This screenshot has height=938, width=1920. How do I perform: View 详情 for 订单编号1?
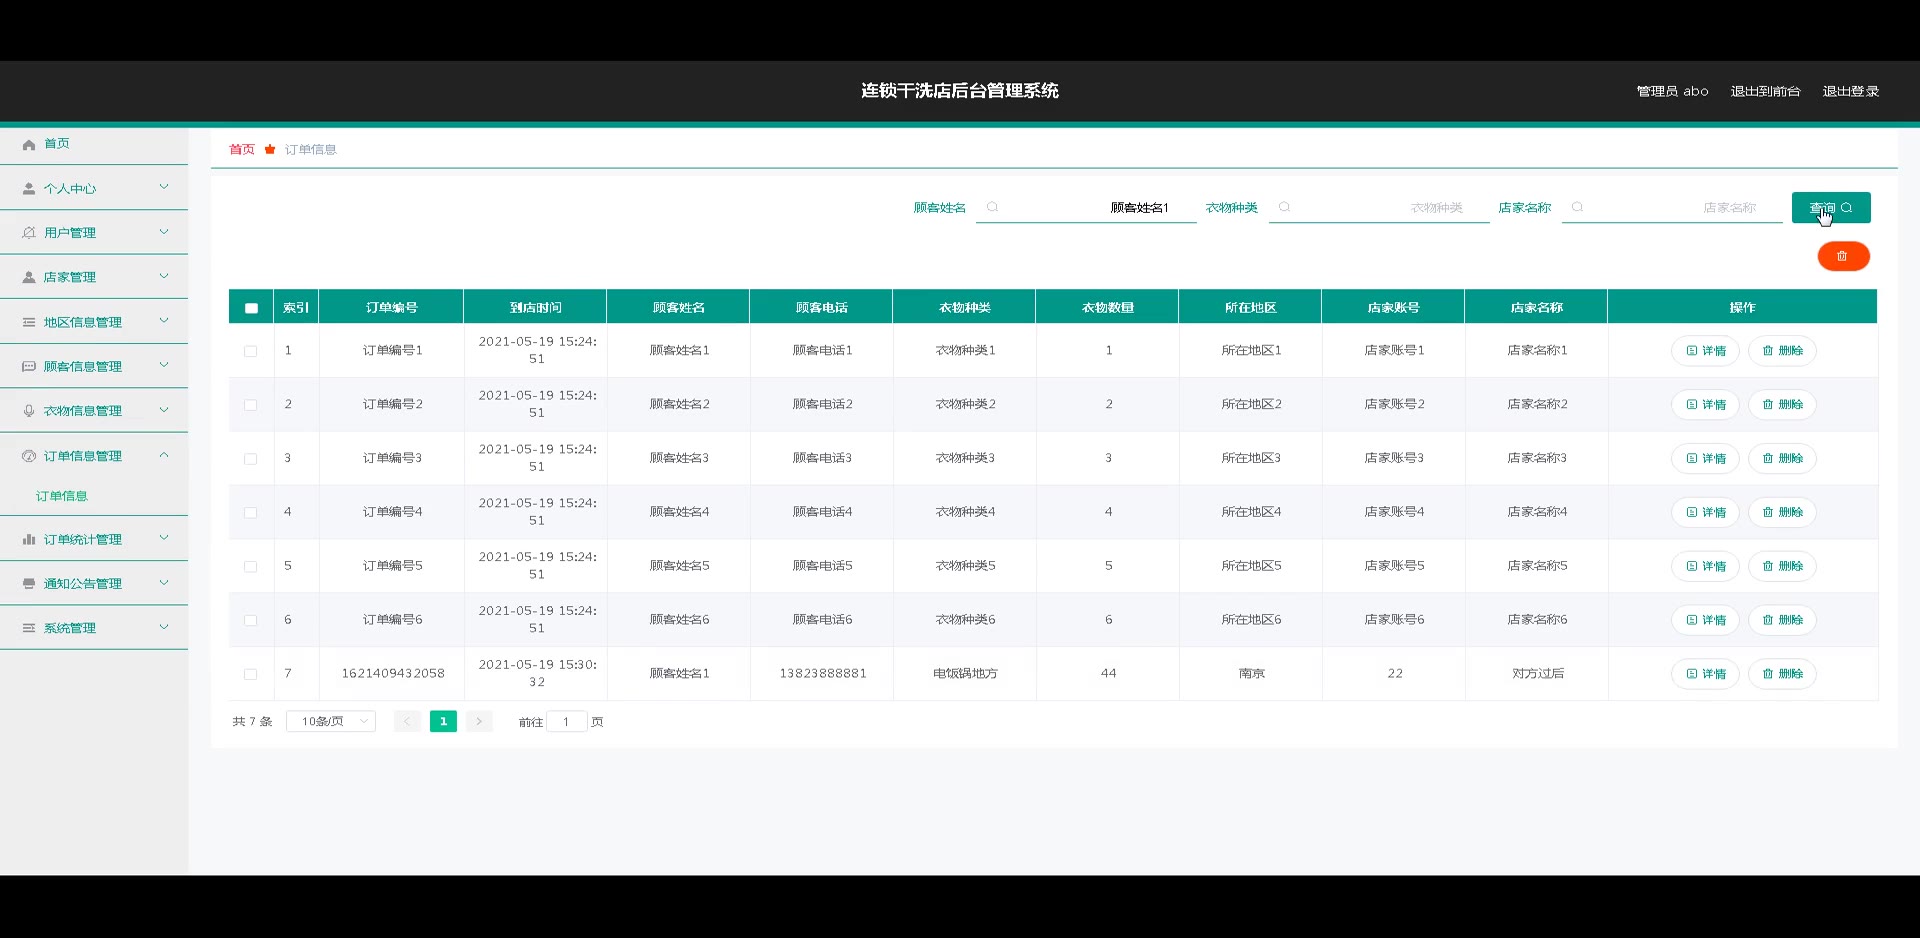click(1706, 351)
